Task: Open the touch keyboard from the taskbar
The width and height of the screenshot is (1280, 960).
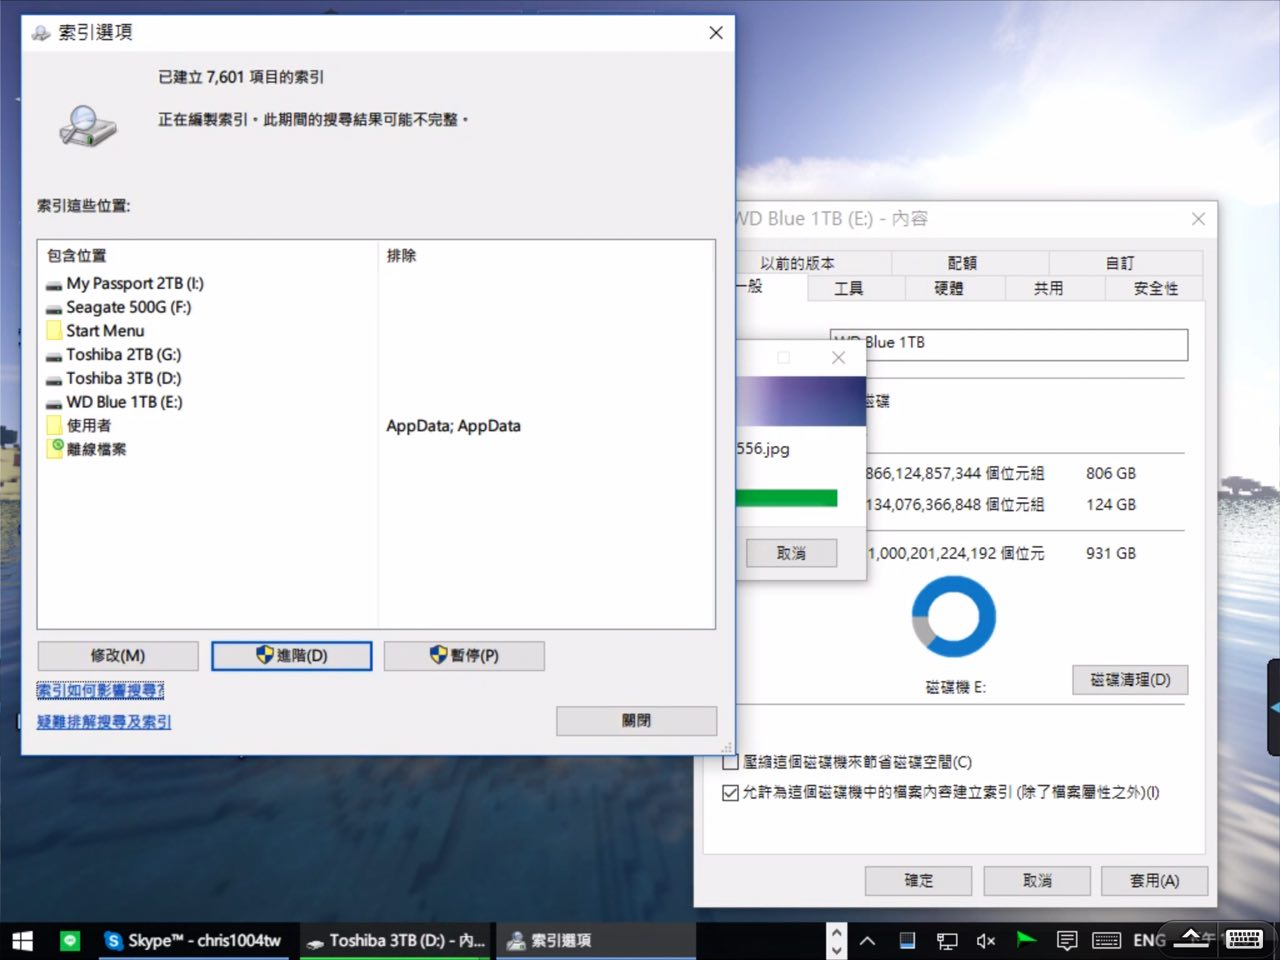Action: pyautogui.click(x=1244, y=939)
